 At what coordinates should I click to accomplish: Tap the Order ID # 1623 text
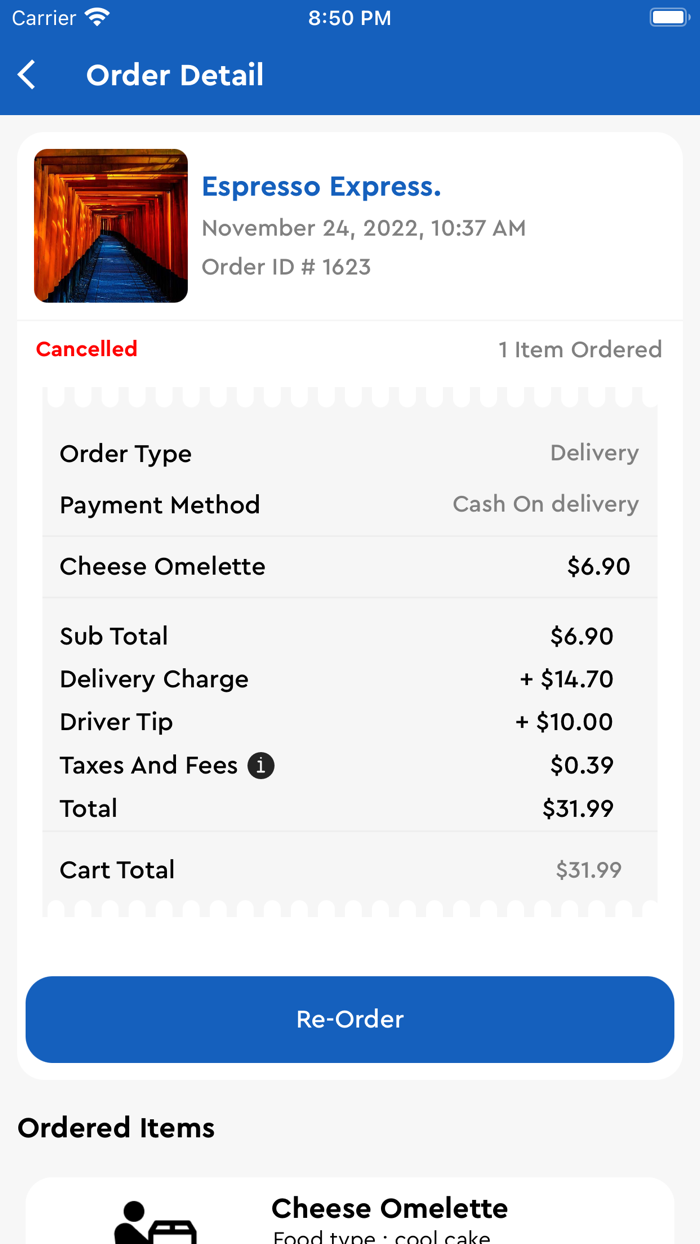point(287,266)
